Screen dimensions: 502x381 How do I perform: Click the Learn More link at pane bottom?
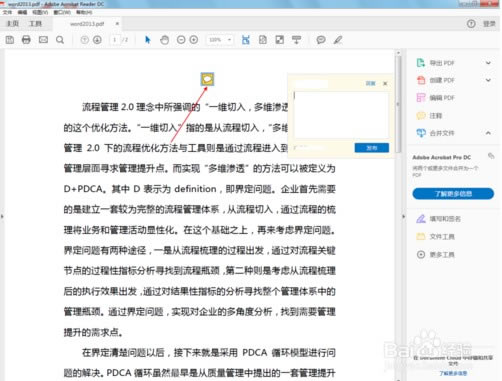[453, 373]
